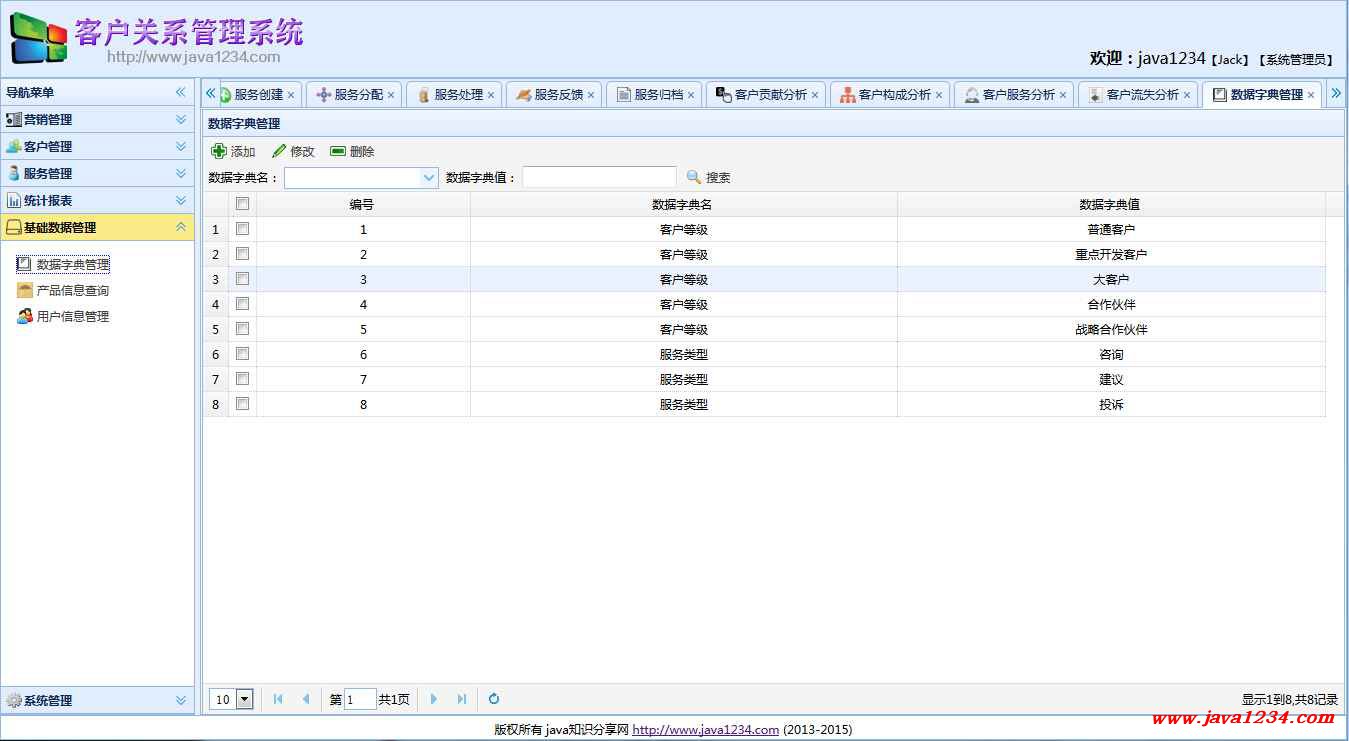Click the 数据字典值 search input field

coord(599,177)
